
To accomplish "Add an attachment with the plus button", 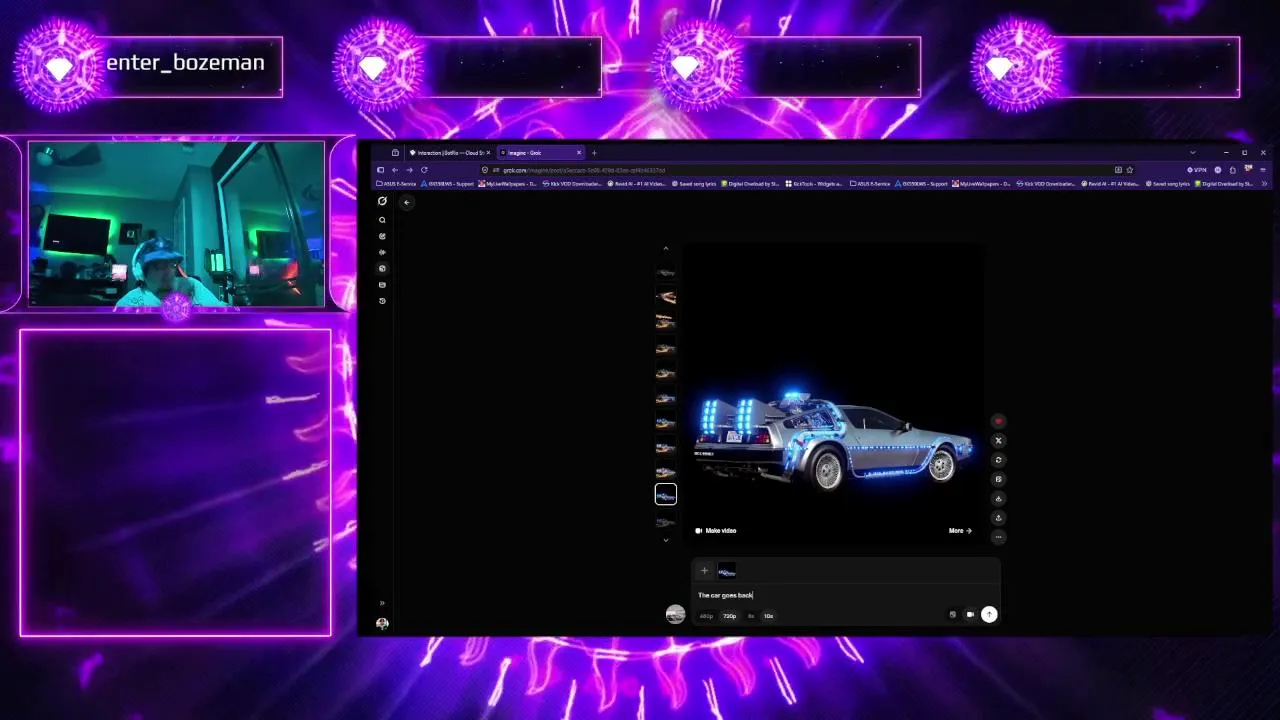I will click(x=704, y=571).
